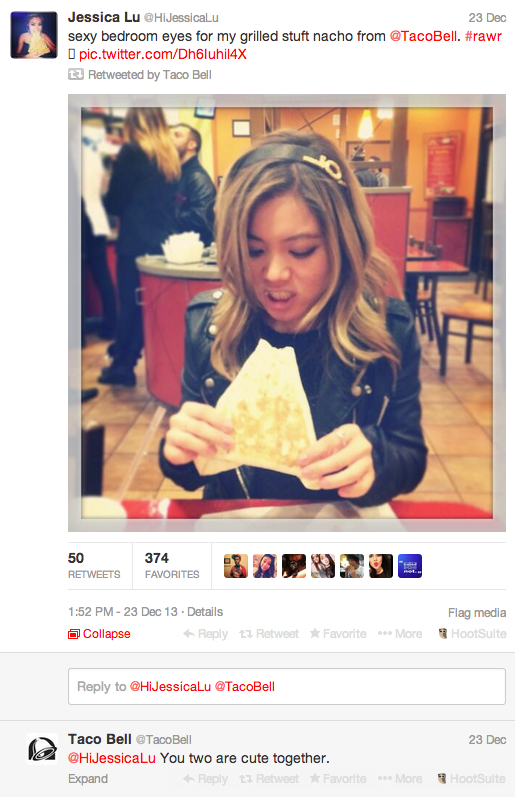Collapse the expanded tweet

(99, 634)
